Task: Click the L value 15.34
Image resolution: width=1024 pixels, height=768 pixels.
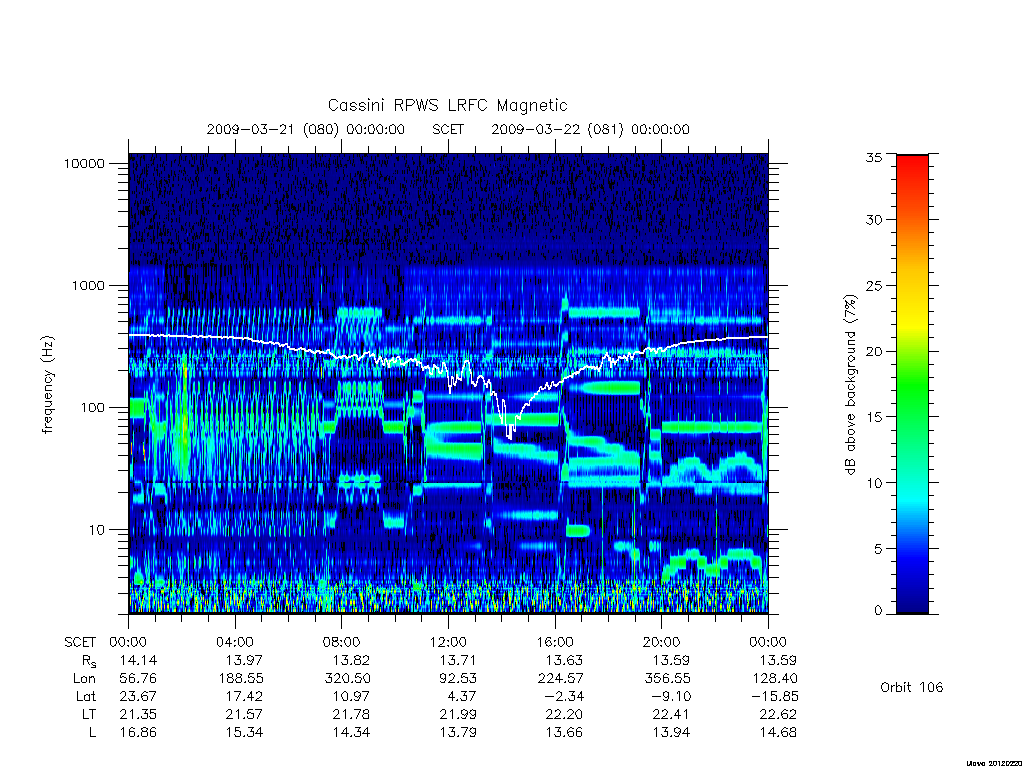Action: click(x=245, y=733)
